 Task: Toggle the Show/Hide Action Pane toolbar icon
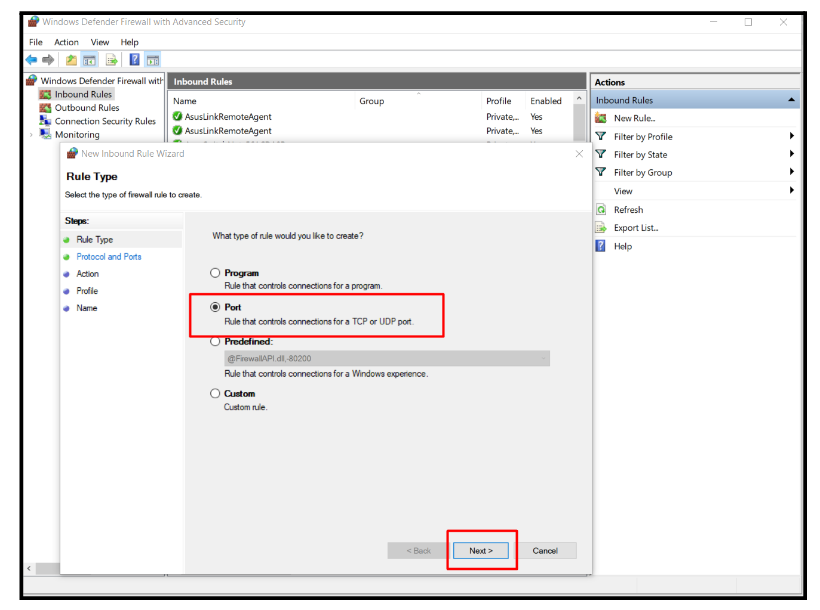coord(153,60)
